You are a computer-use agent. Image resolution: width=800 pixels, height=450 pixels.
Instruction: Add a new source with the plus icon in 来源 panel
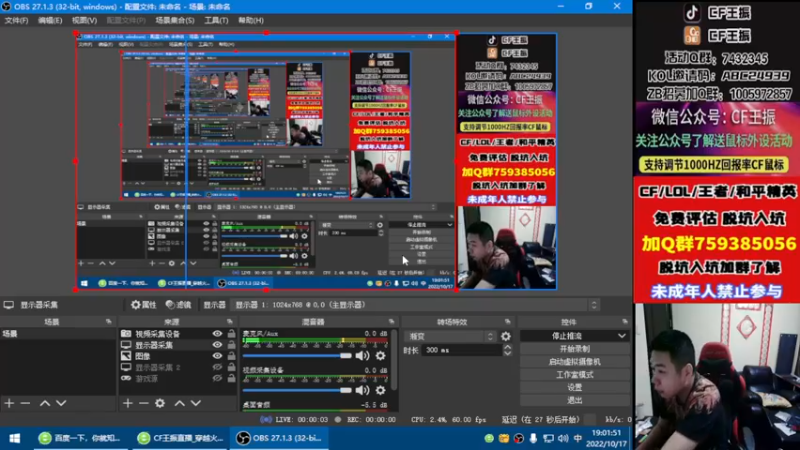(128, 403)
